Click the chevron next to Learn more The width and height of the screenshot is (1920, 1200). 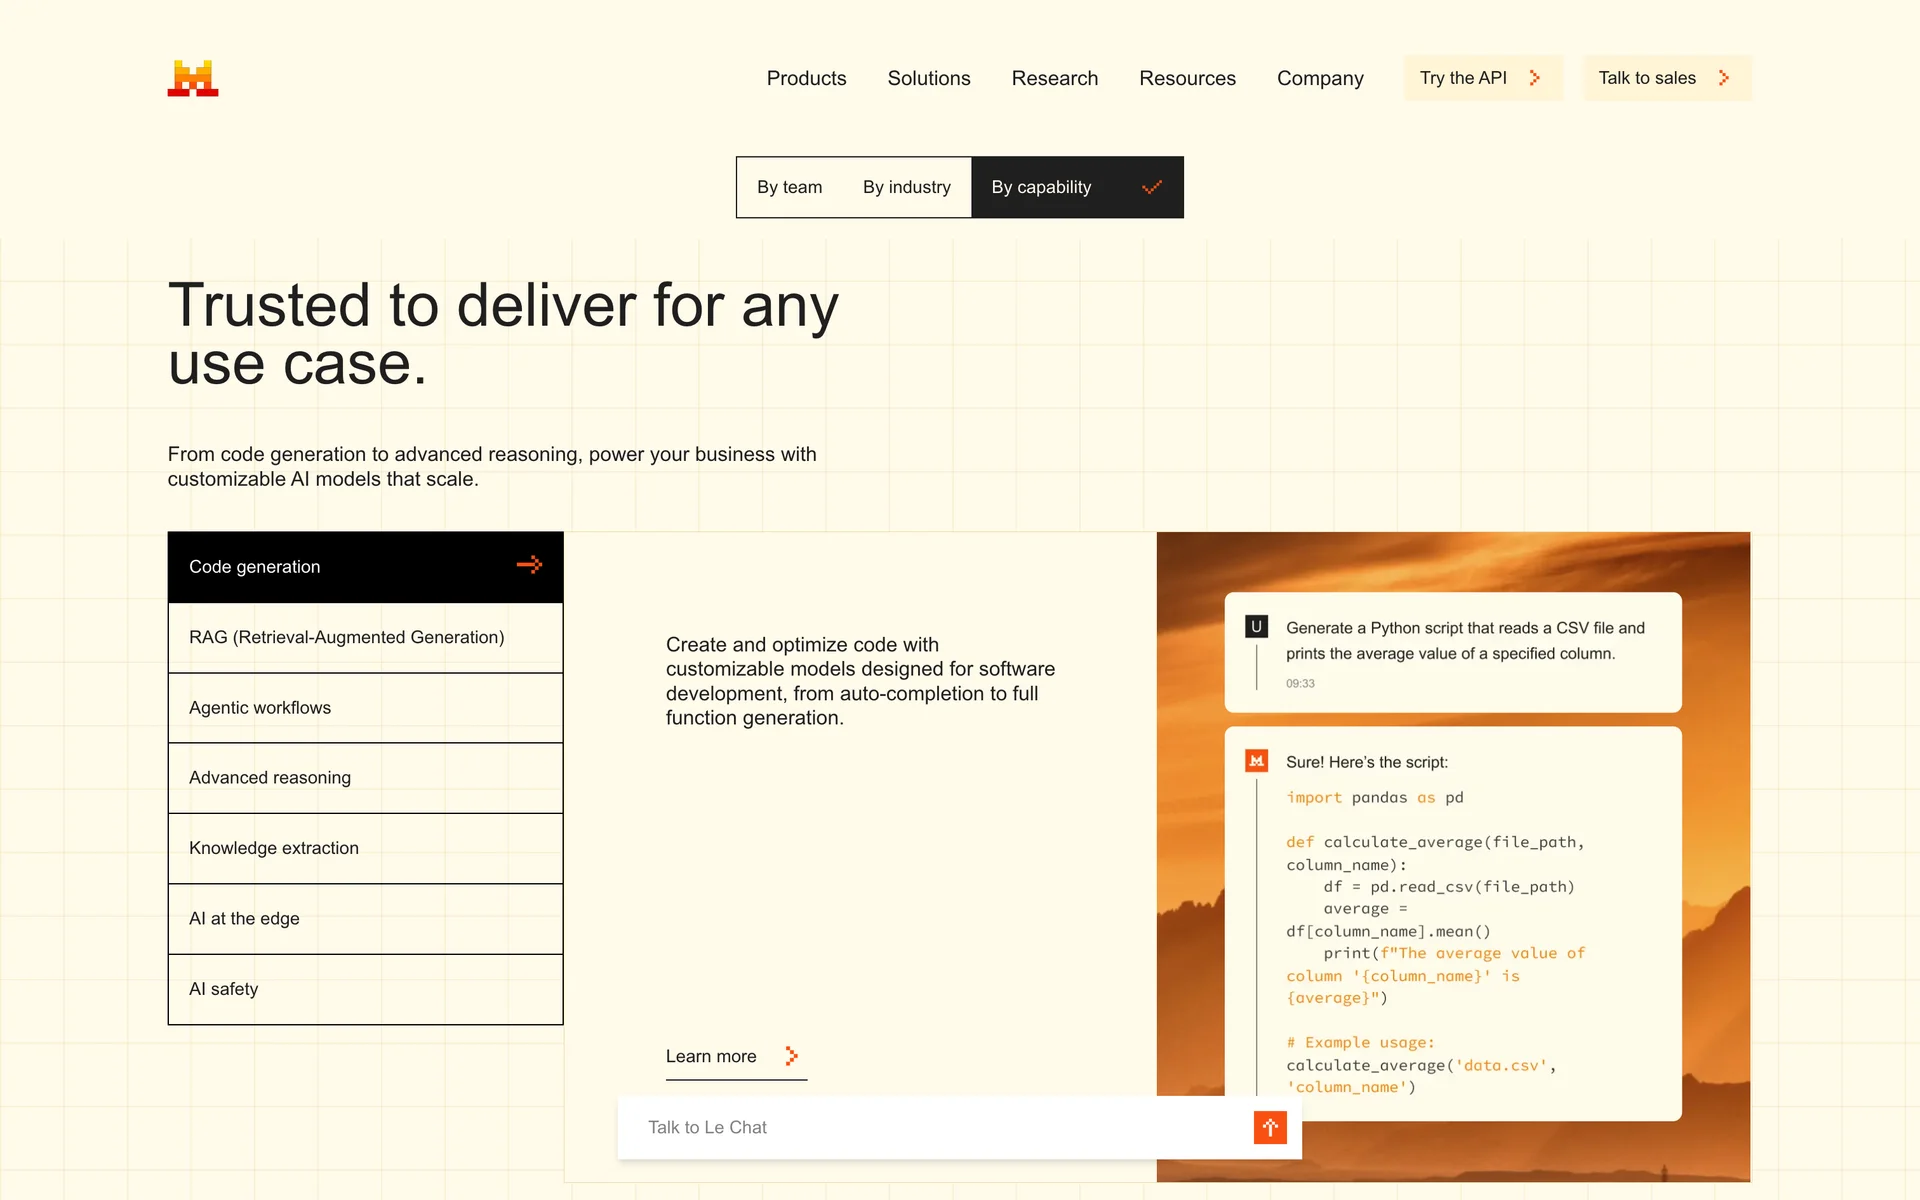tap(791, 1056)
